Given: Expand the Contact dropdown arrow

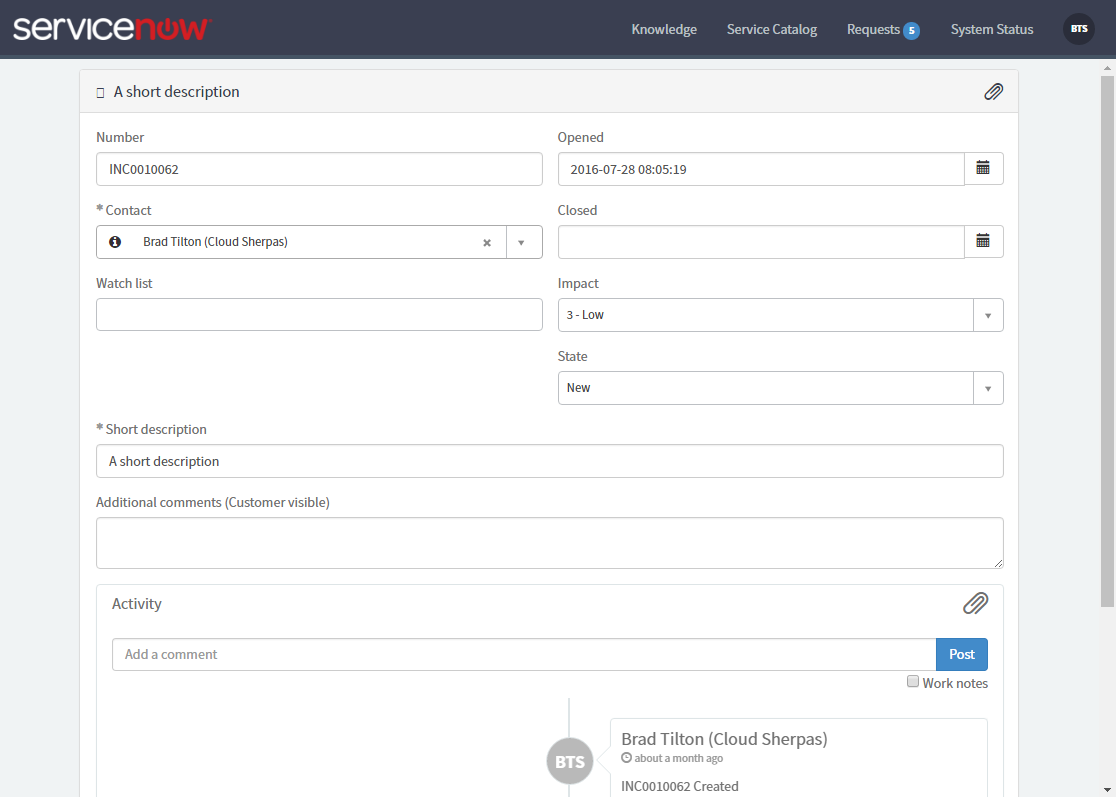Looking at the screenshot, I should tap(522, 243).
